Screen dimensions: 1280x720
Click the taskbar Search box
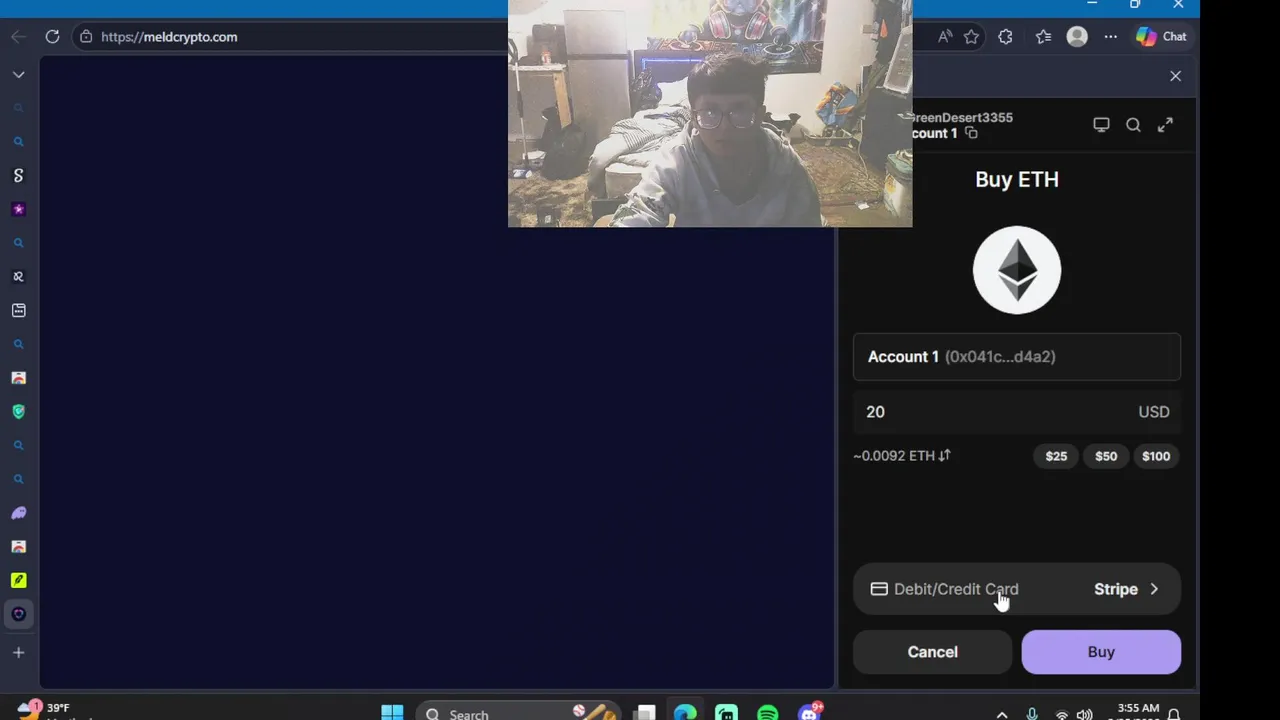coord(520,713)
